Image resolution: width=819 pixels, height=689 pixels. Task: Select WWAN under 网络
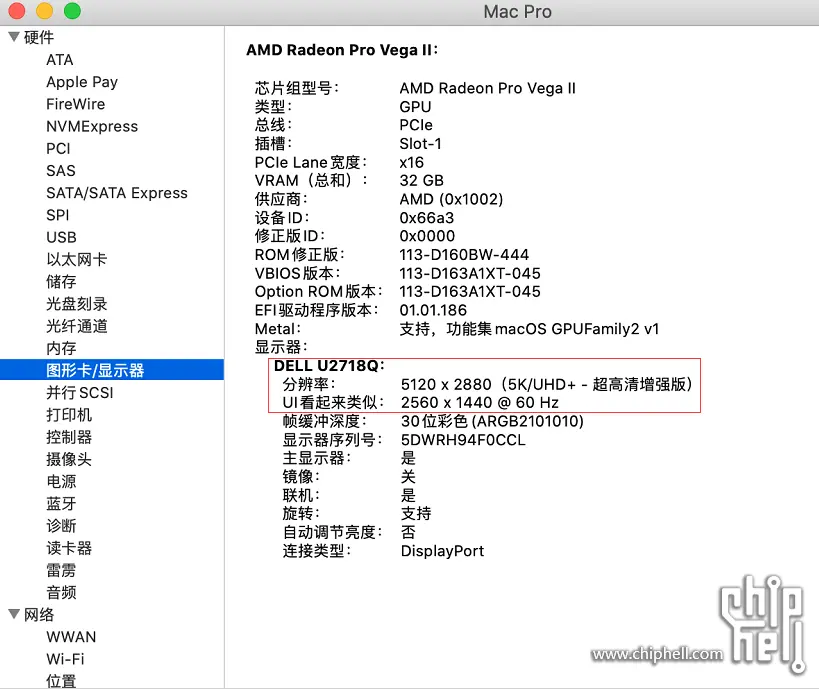tap(71, 637)
